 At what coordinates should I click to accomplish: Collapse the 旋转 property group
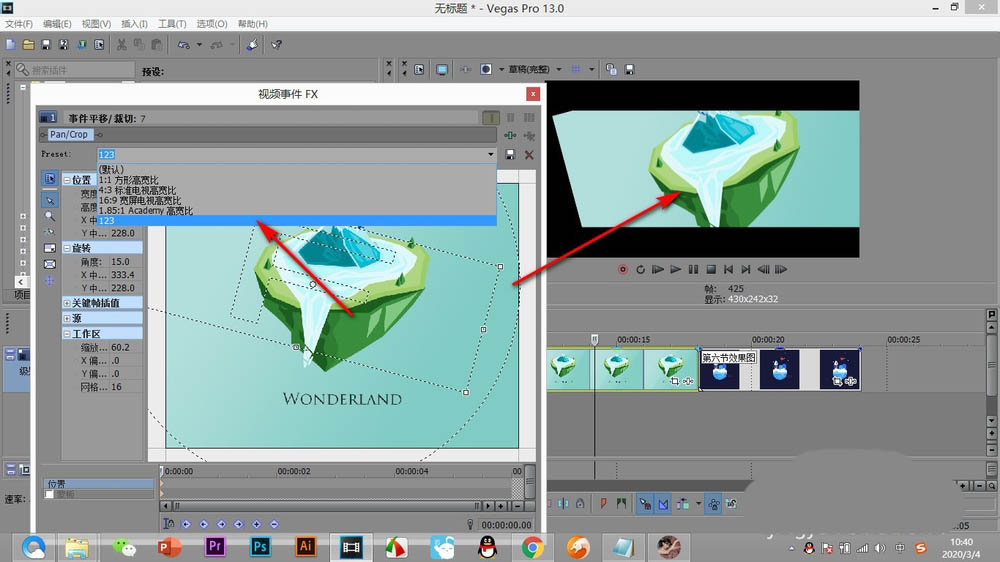tap(67, 248)
